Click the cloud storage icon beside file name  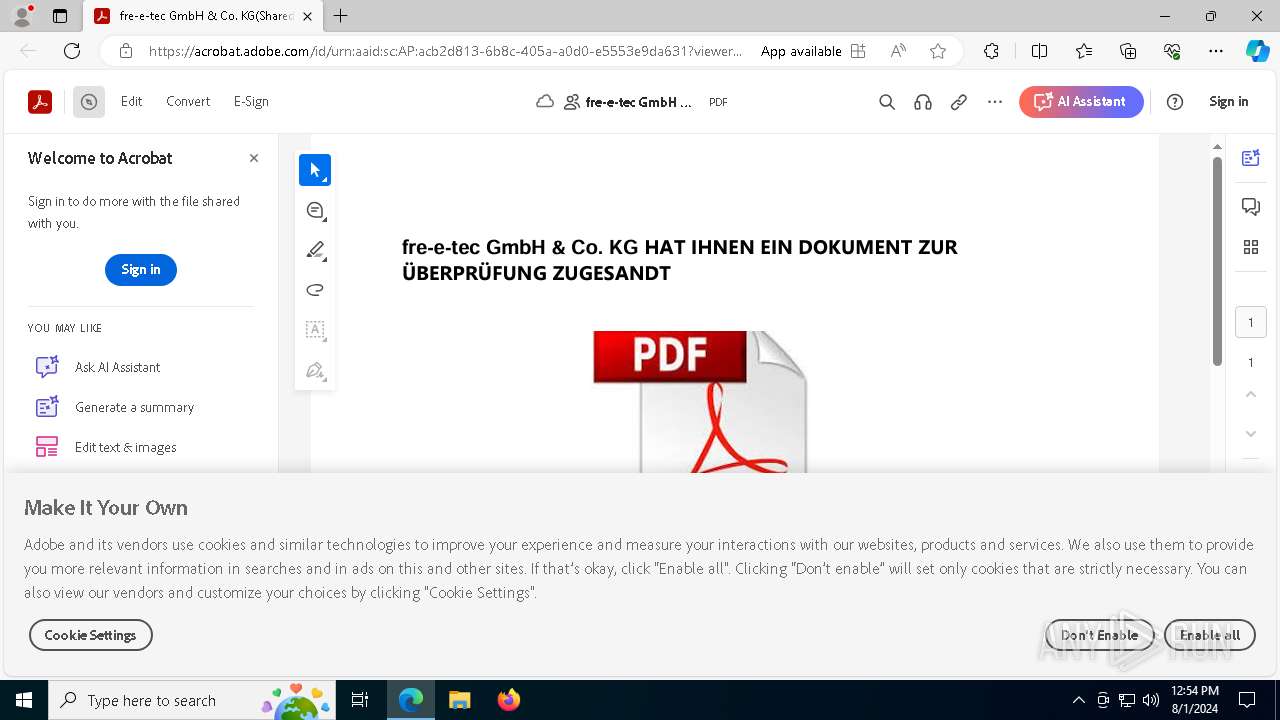pos(545,102)
